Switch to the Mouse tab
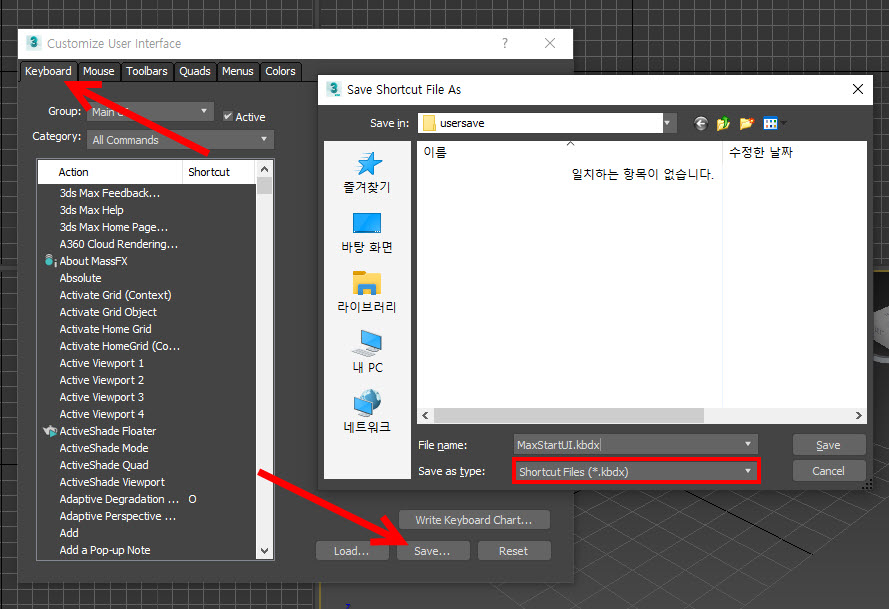Screen dimensions: 889x609 (99, 71)
